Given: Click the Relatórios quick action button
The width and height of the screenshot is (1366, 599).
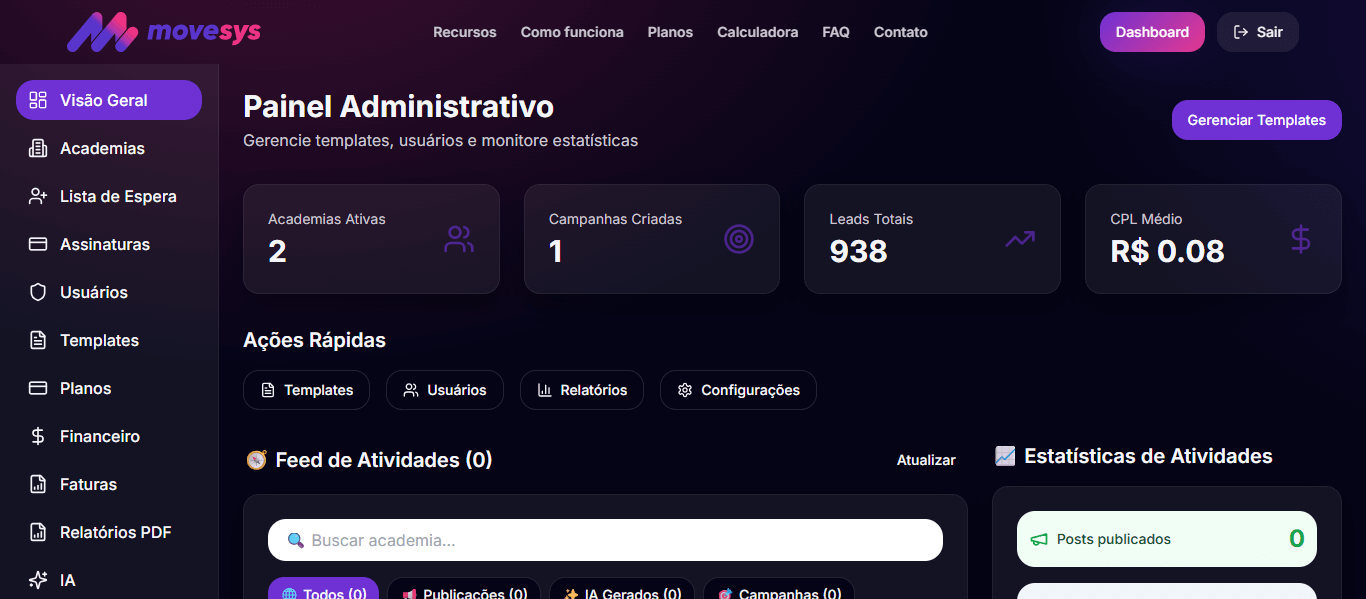Looking at the screenshot, I should (x=581, y=390).
